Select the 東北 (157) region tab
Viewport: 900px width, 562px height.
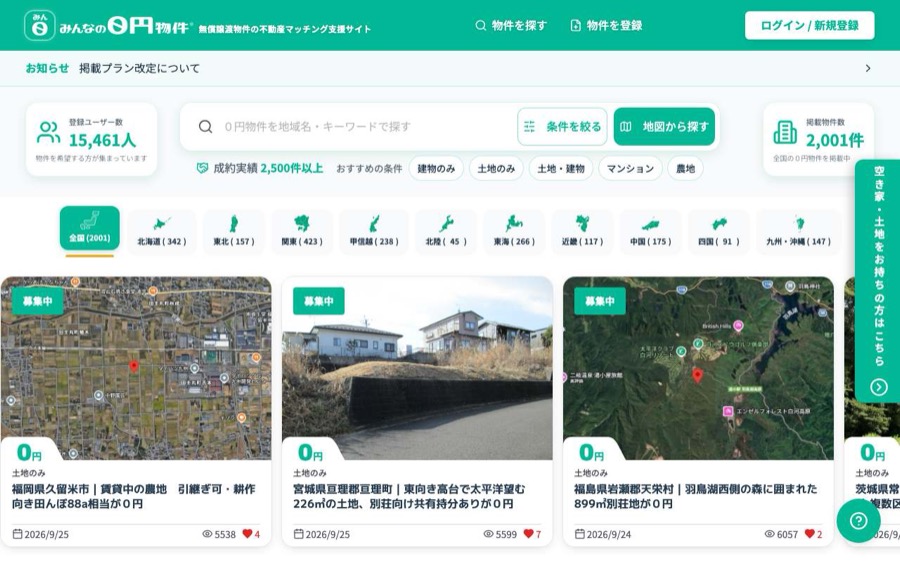point(234,231)
